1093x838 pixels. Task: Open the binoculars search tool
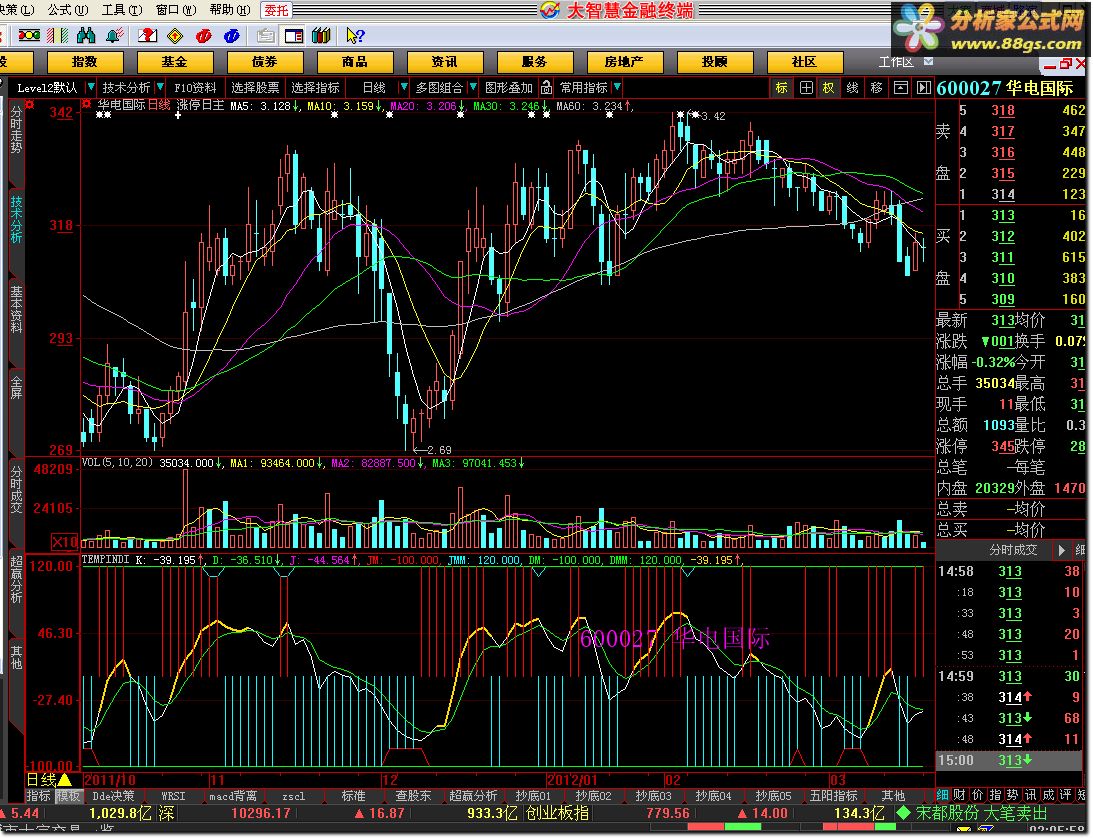(86, 35)
